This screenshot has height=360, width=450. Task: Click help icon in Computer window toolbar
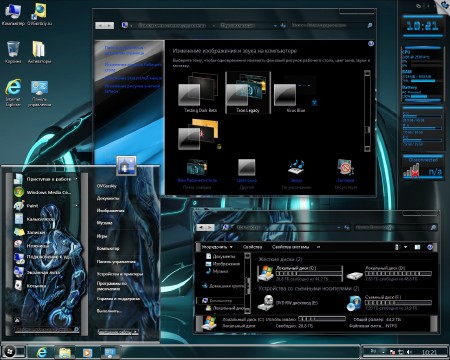pos(430,247)
